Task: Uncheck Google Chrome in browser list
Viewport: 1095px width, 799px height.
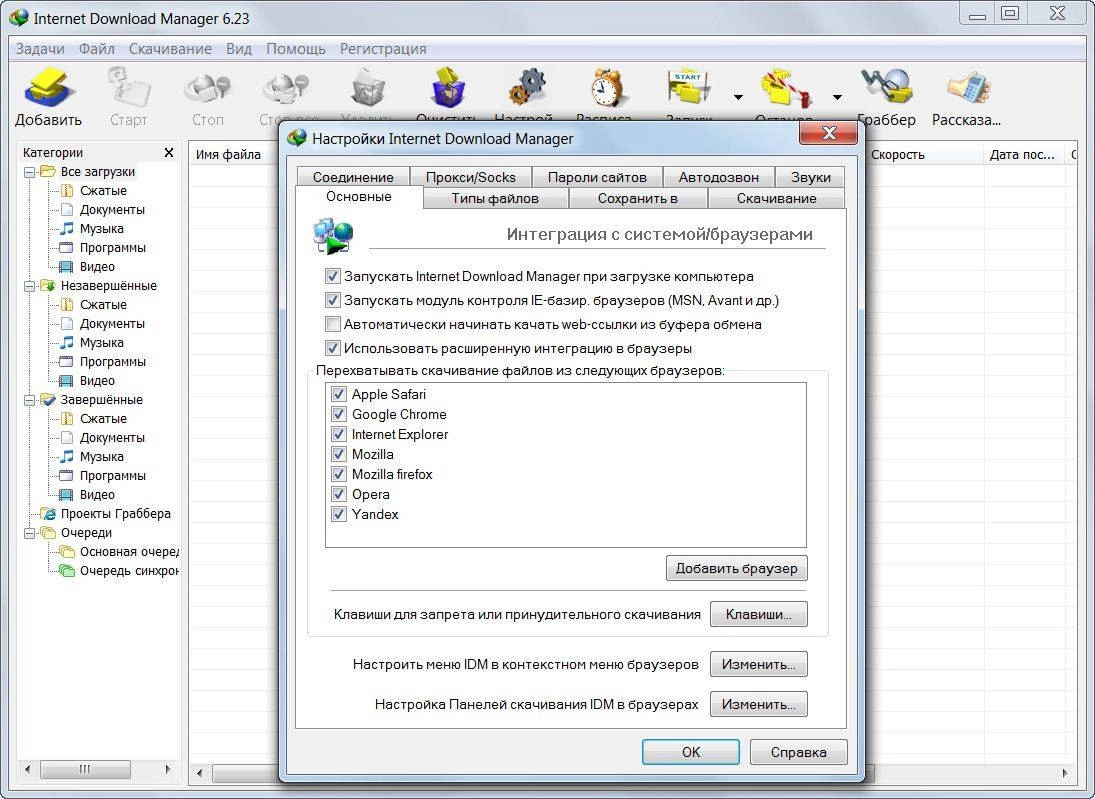Action: point(339,414)
